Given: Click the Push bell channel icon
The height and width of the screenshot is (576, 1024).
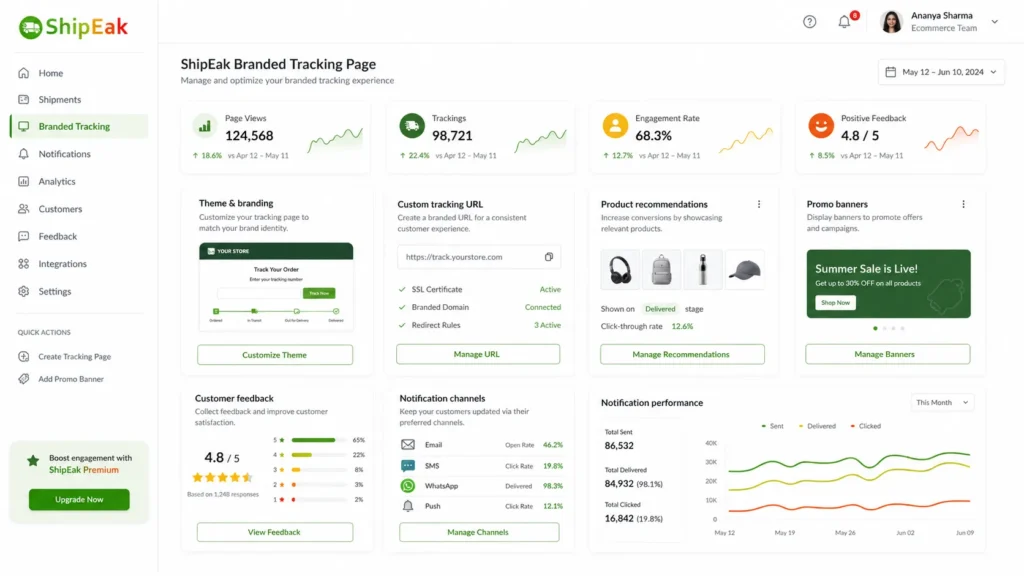Looking at the screenshot, I should (x=408, y=506).
